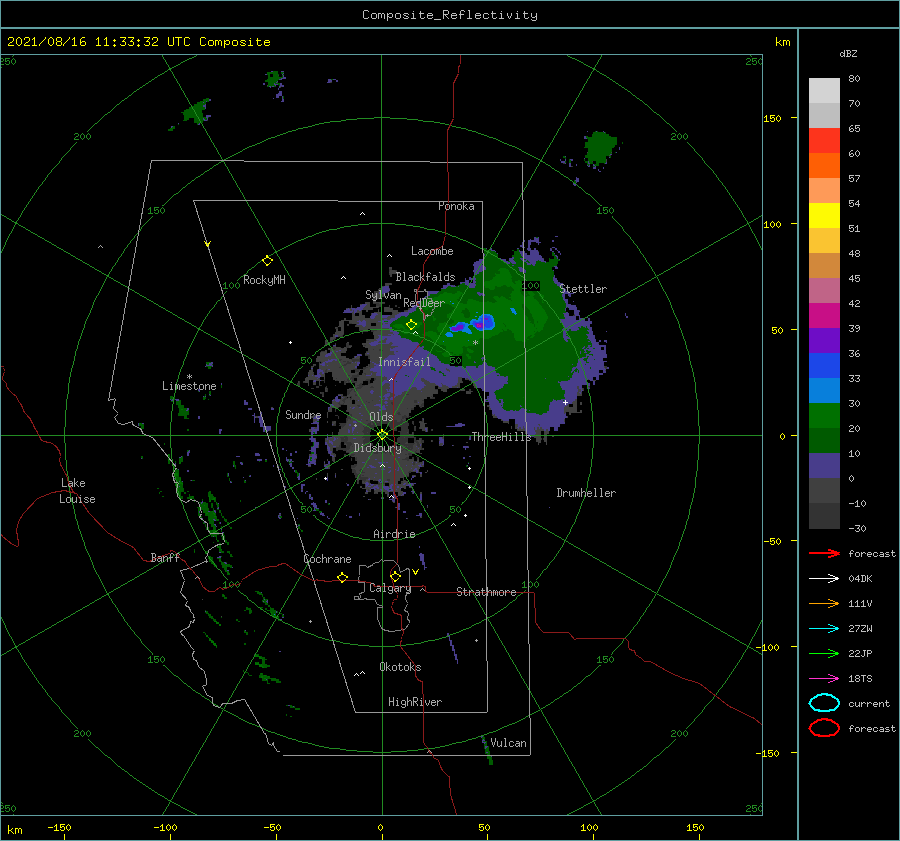The height and width of the screenshot is (841, 900).
Task: Click the red forecast ellipse icon
Action: tap(824, 728)
